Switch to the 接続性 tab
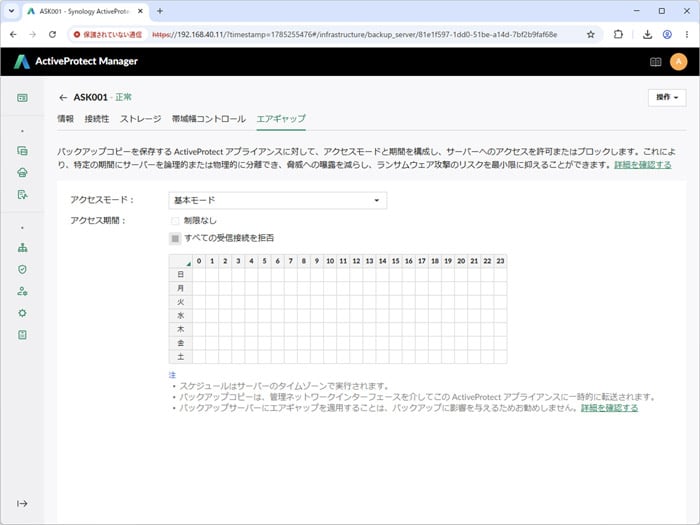The height and width of the screenshot is (525, 700). tap(97, 119)
